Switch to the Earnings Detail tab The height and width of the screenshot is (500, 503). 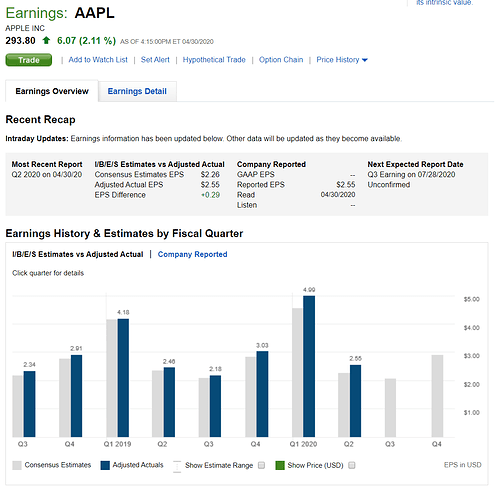coord(137,91)
